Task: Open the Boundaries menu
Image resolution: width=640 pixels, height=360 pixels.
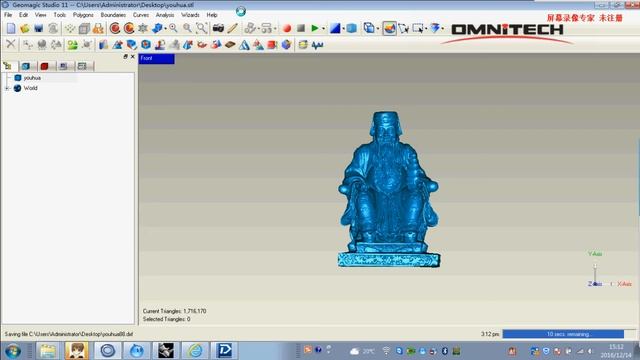Action: coord(113,15)
